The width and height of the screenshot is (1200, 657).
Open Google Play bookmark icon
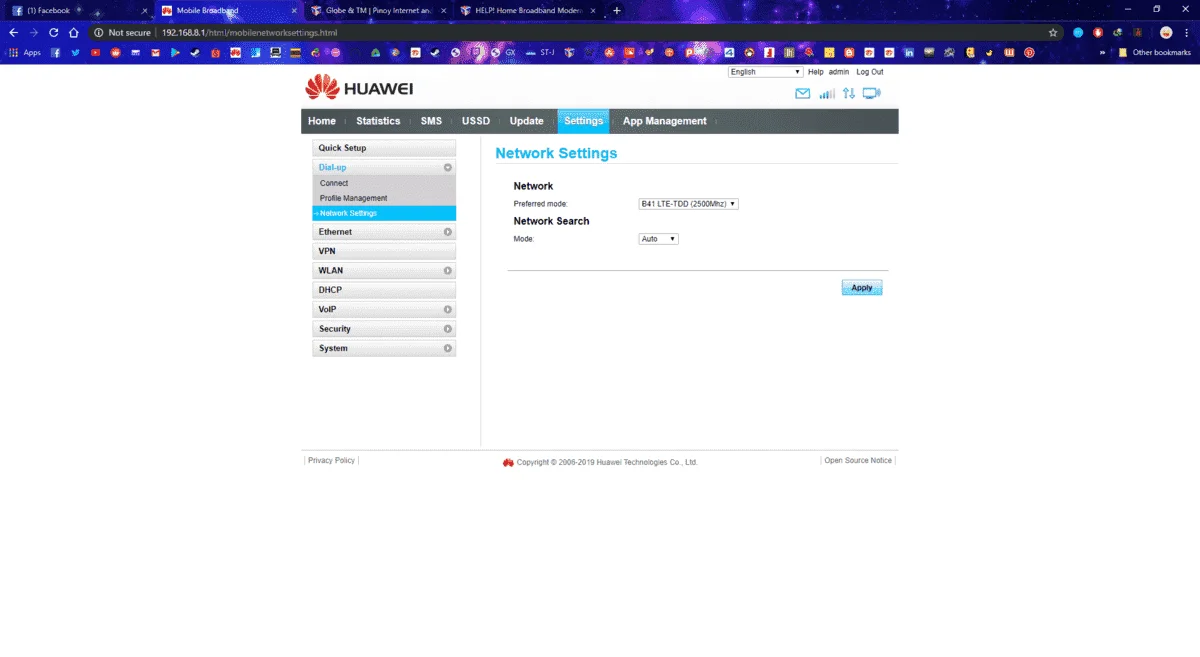click(175, 52)
